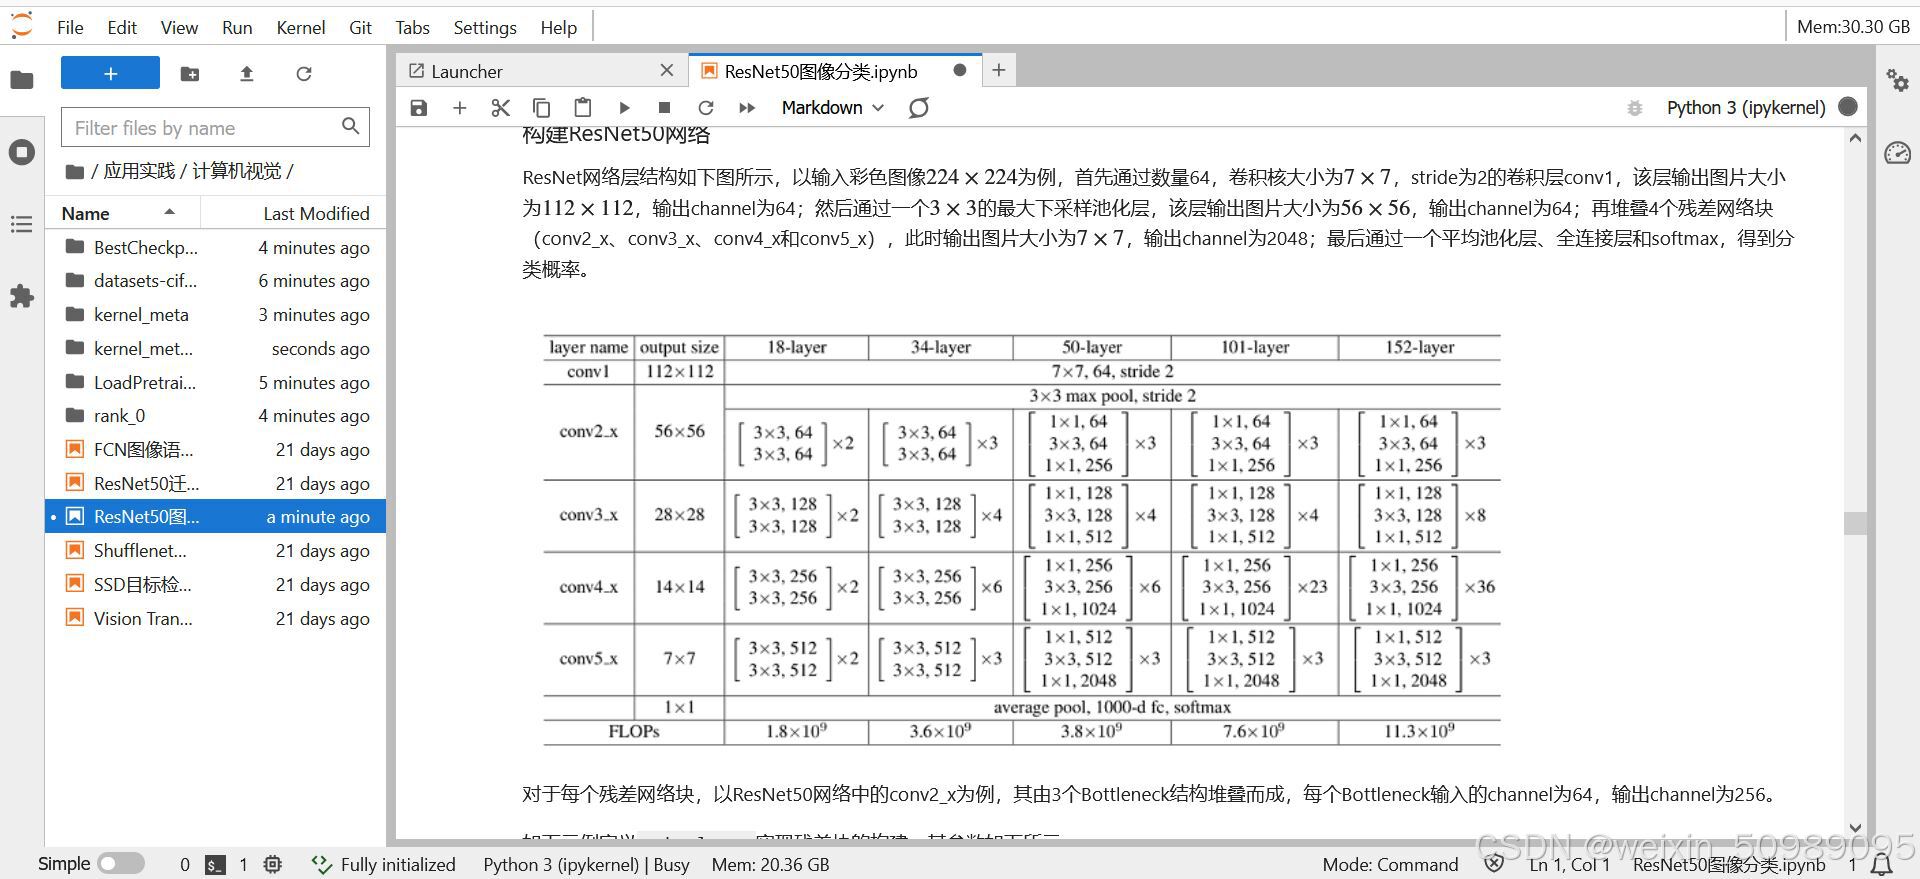Select the kernel_meta folder

(215, 315)
